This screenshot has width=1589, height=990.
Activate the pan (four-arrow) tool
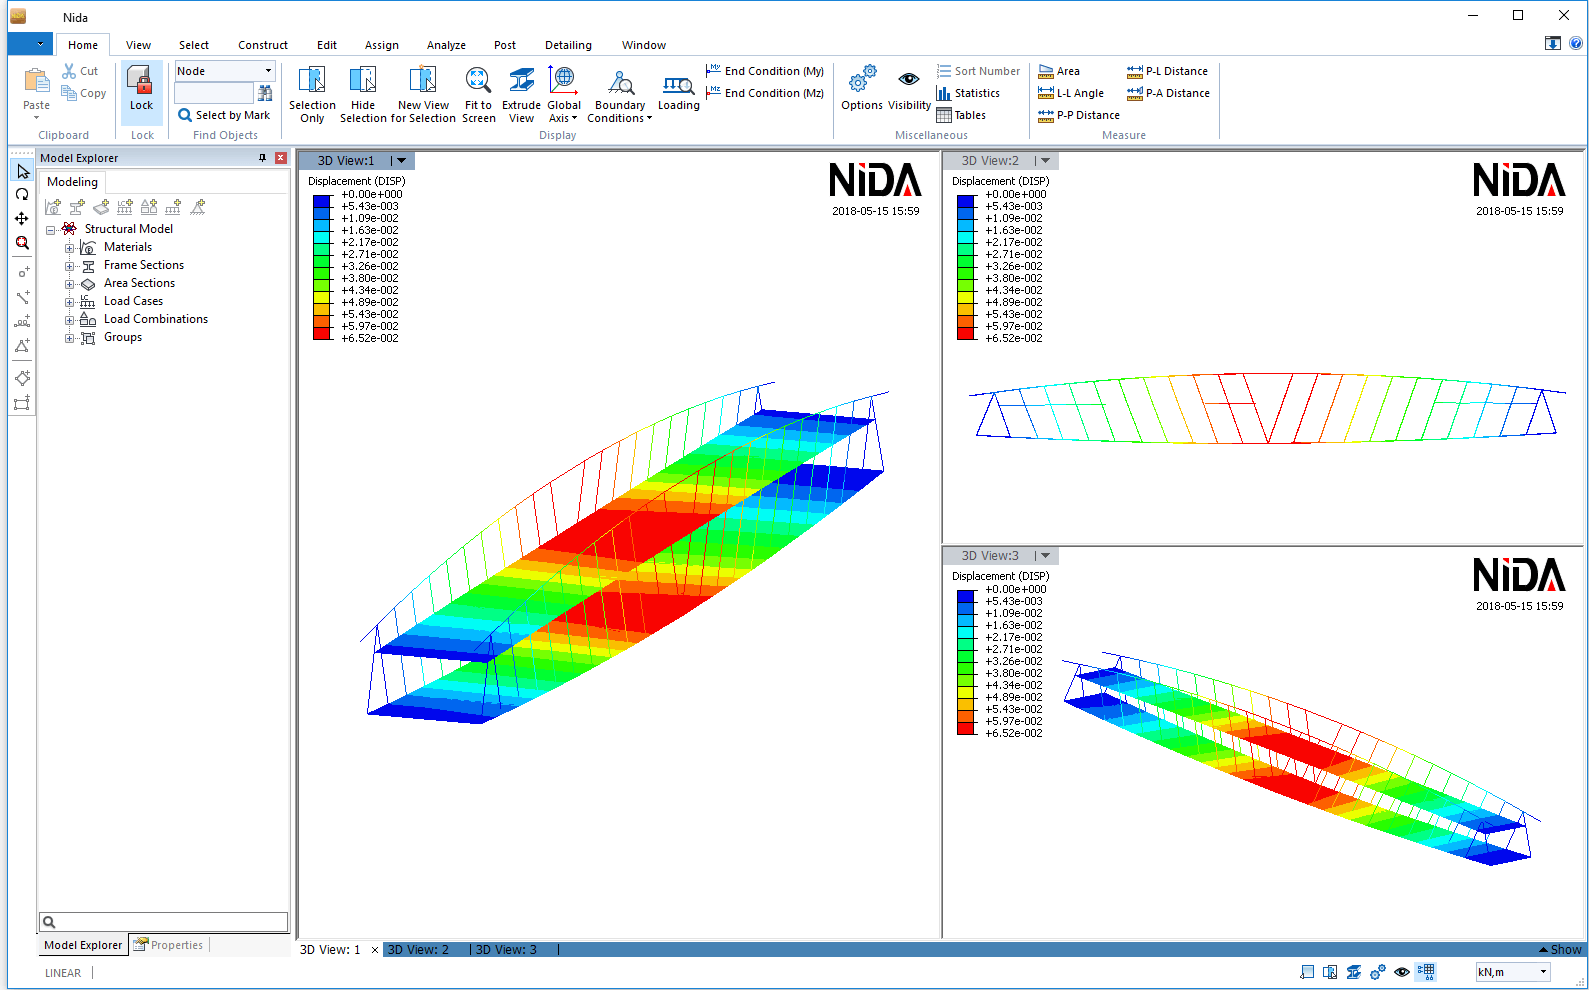tap(22, 219)
